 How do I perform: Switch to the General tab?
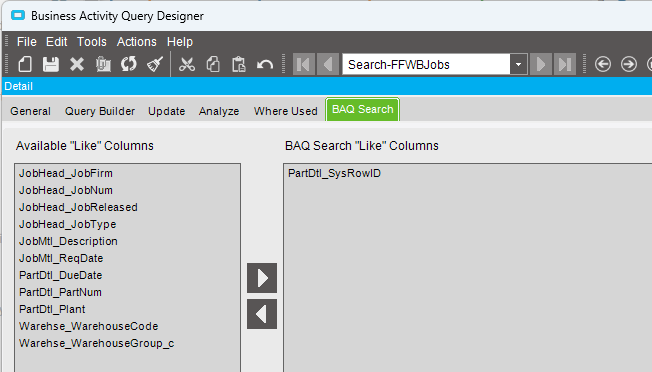pos(30,111)
